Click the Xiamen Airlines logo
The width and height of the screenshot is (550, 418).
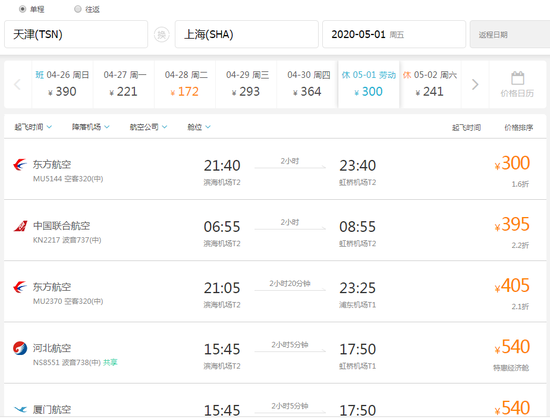click(20, 409)
